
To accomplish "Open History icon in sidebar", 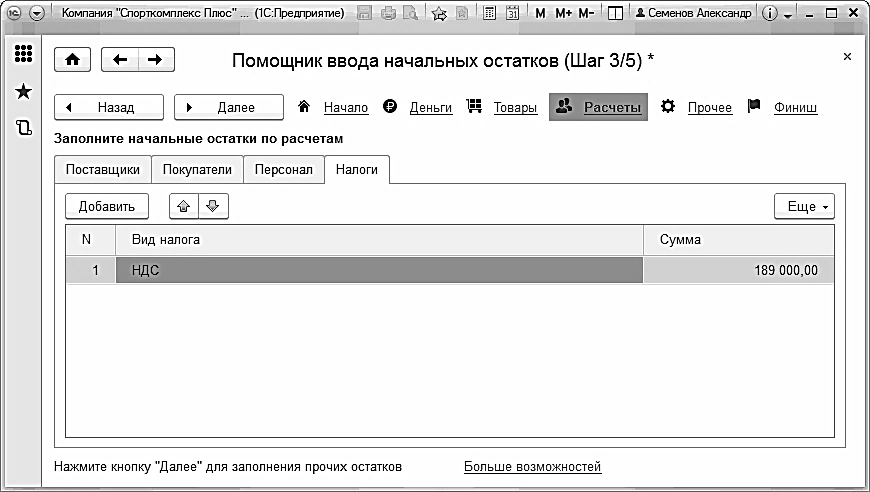I will pyautogui.click(x=23, y=128).
